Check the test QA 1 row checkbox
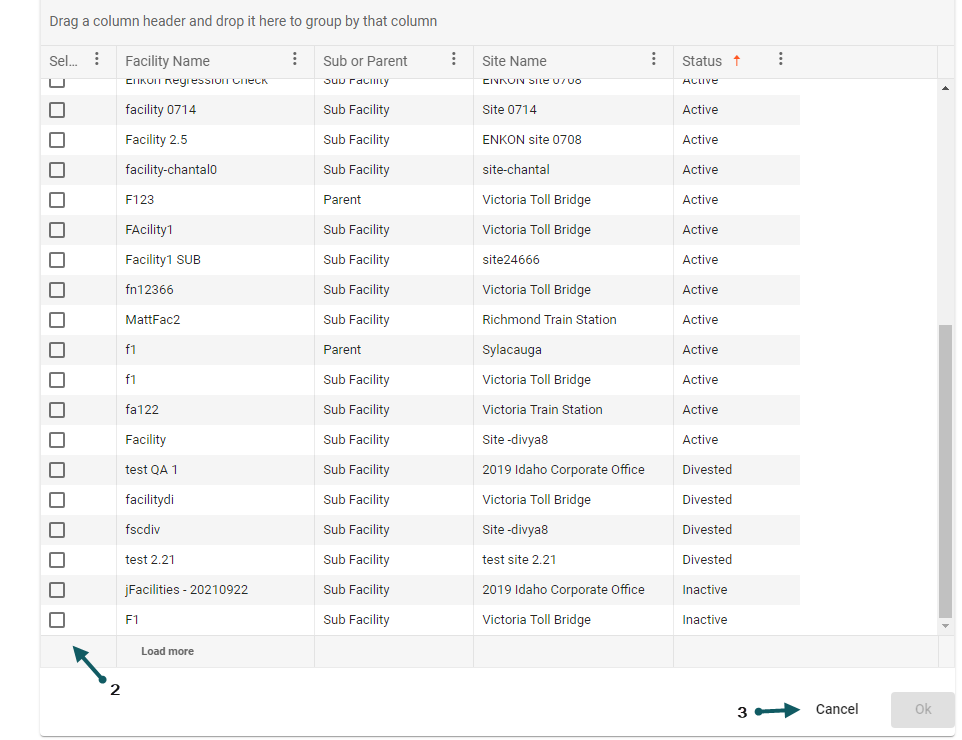962x740 pixels. [x=57, y=470]
